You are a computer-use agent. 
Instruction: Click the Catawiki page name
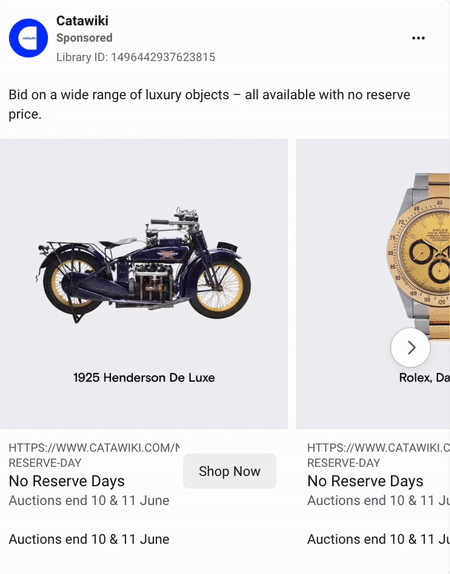82,21
